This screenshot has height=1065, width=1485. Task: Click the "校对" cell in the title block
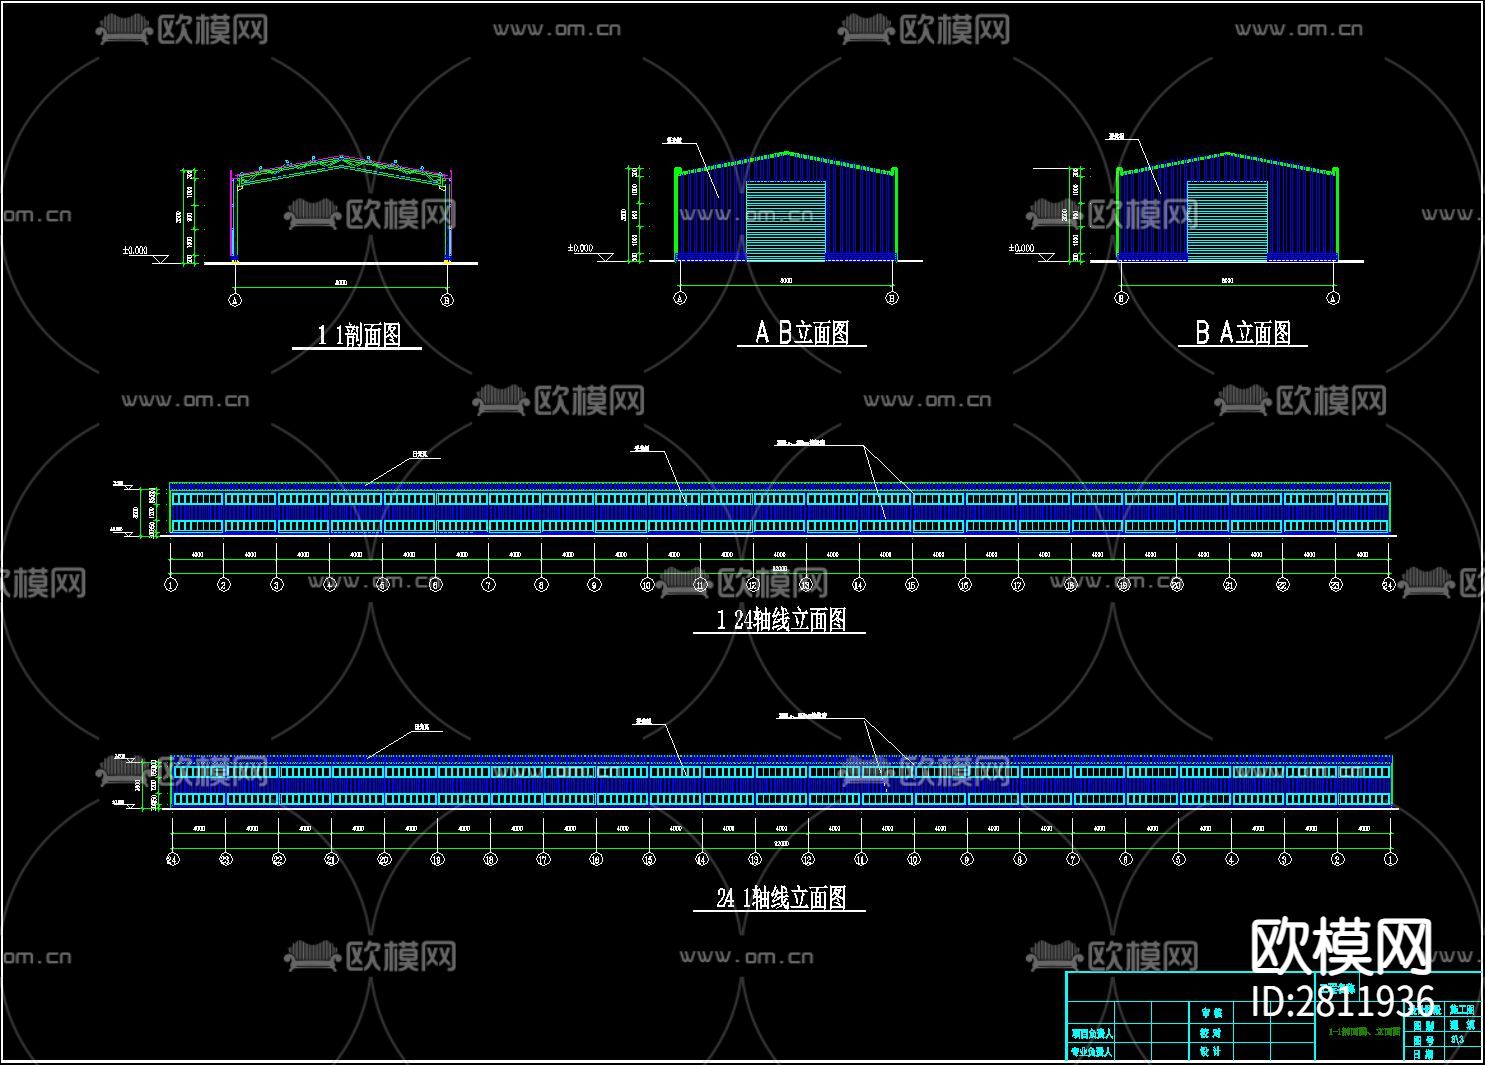(1210, 1033)
